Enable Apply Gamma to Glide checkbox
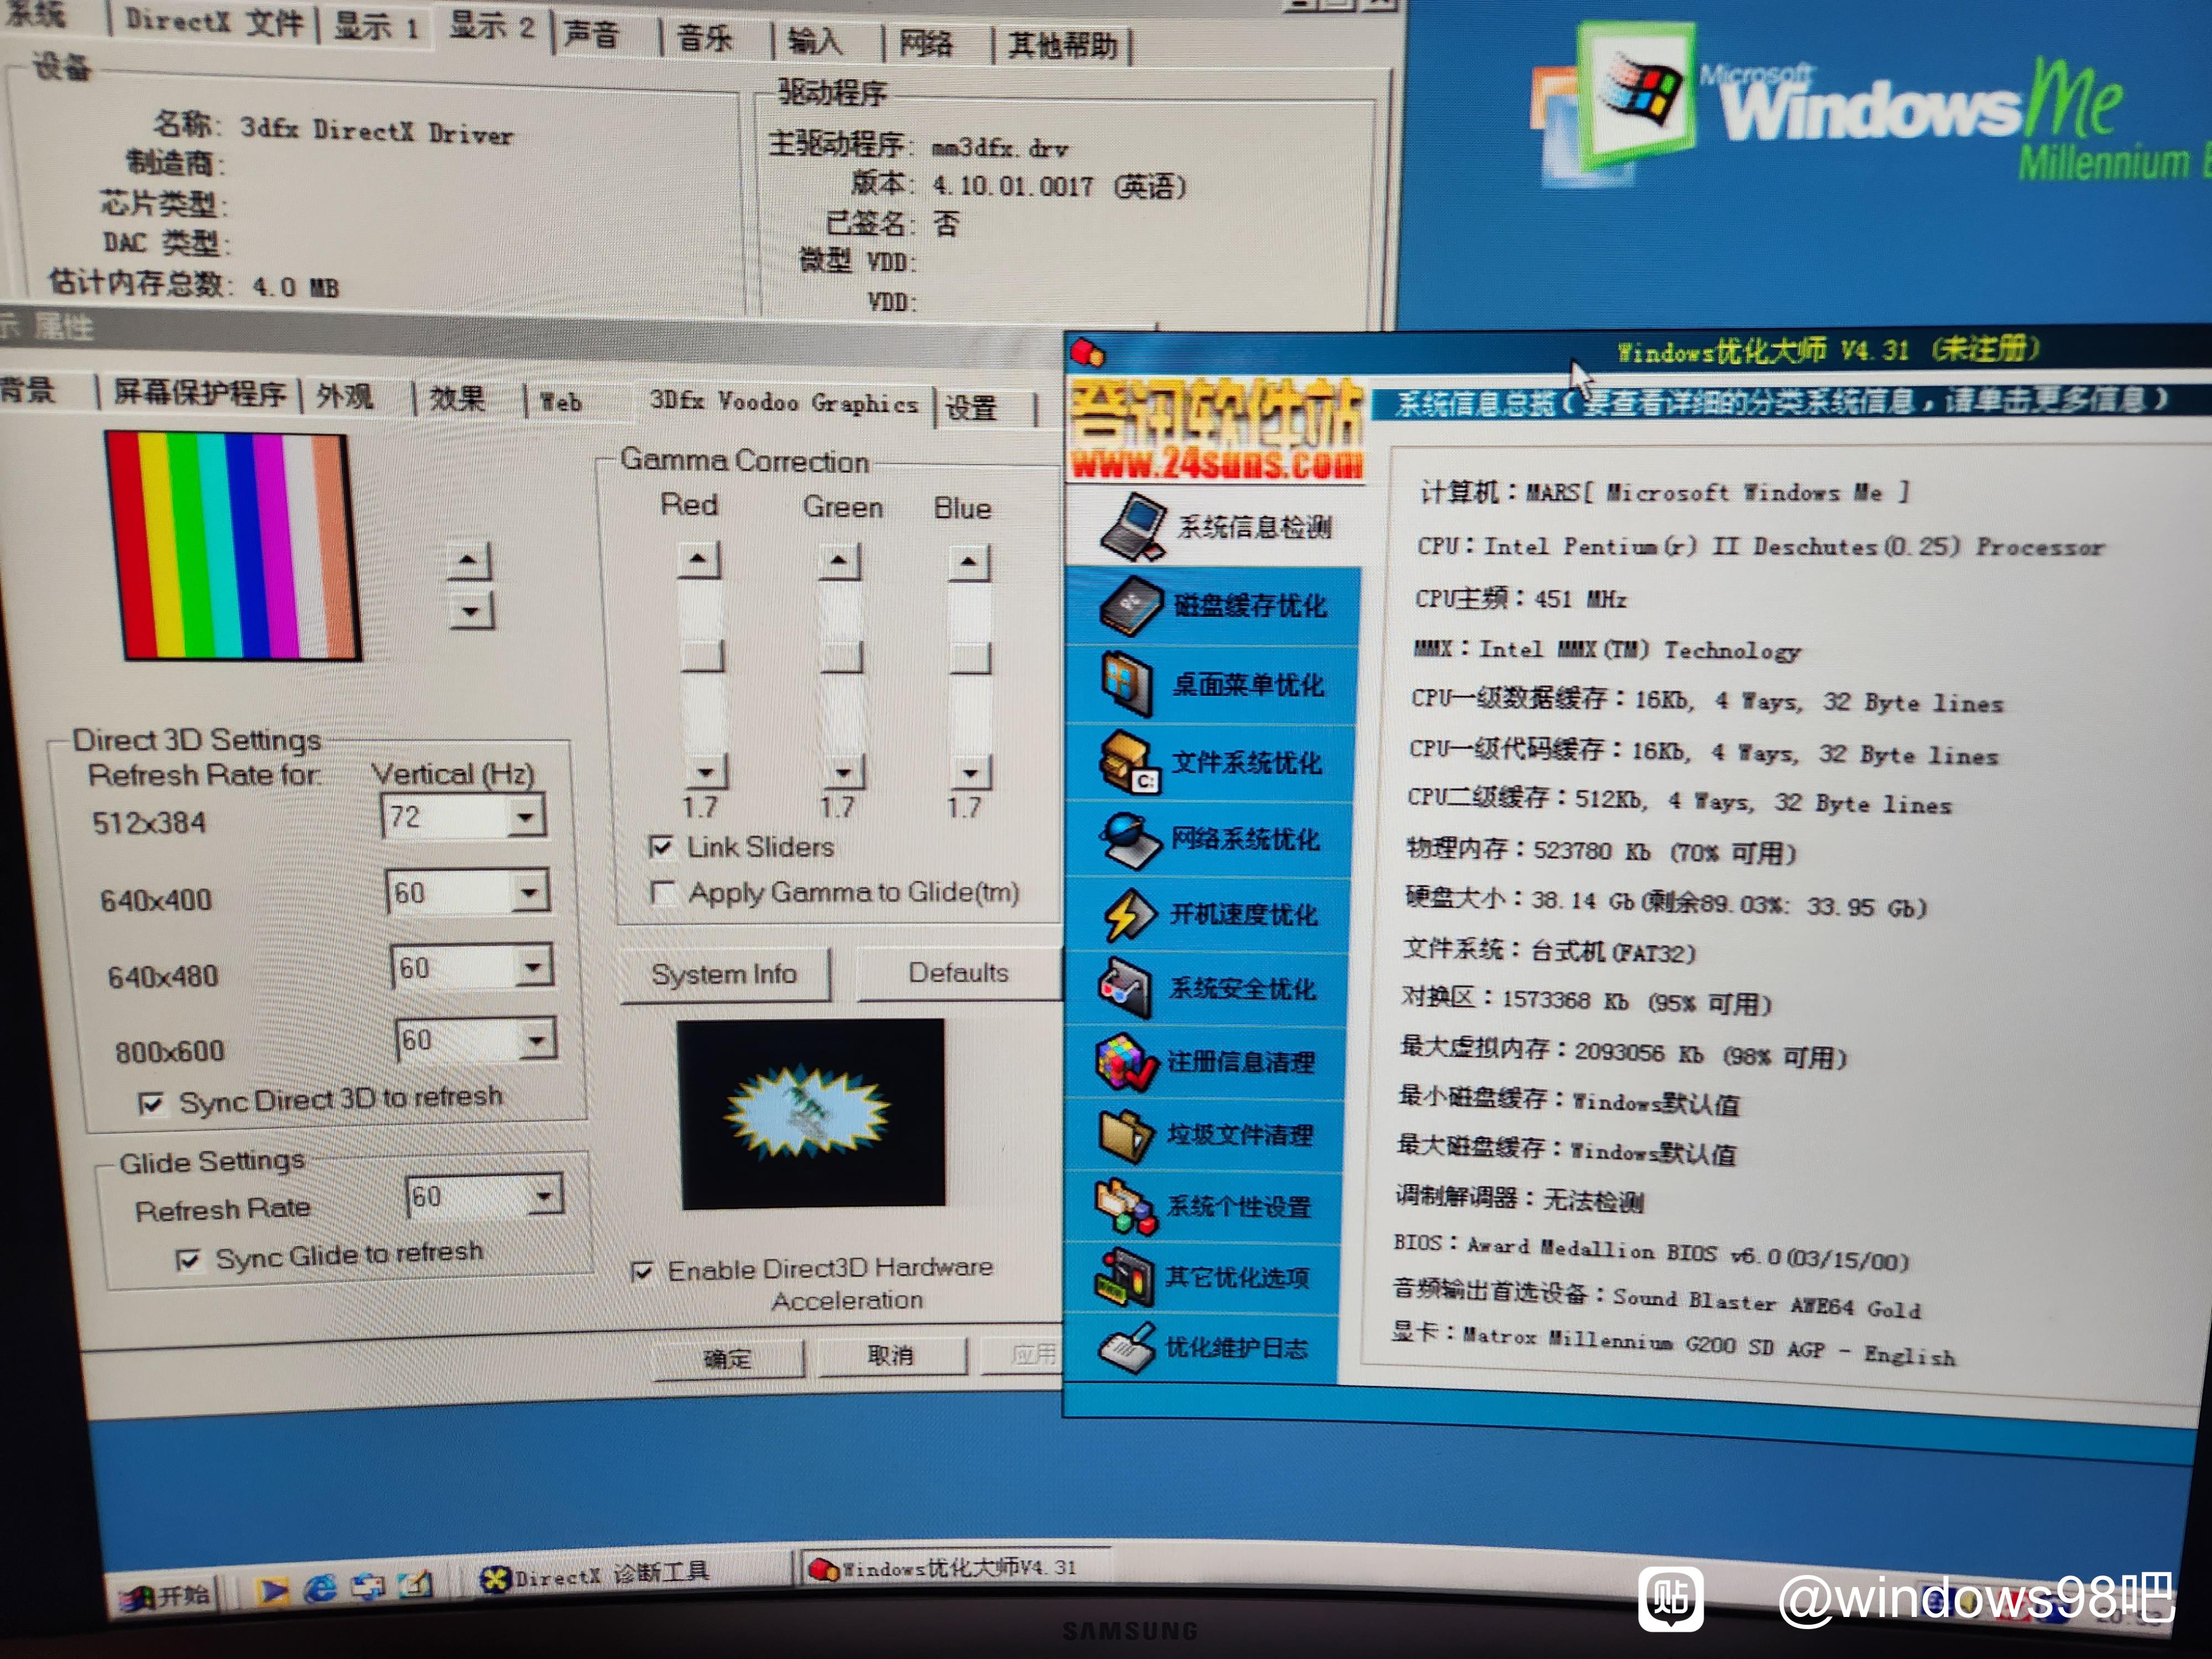The width and height of the screenshot is (2212, 1659). click(x=662, y=892)
